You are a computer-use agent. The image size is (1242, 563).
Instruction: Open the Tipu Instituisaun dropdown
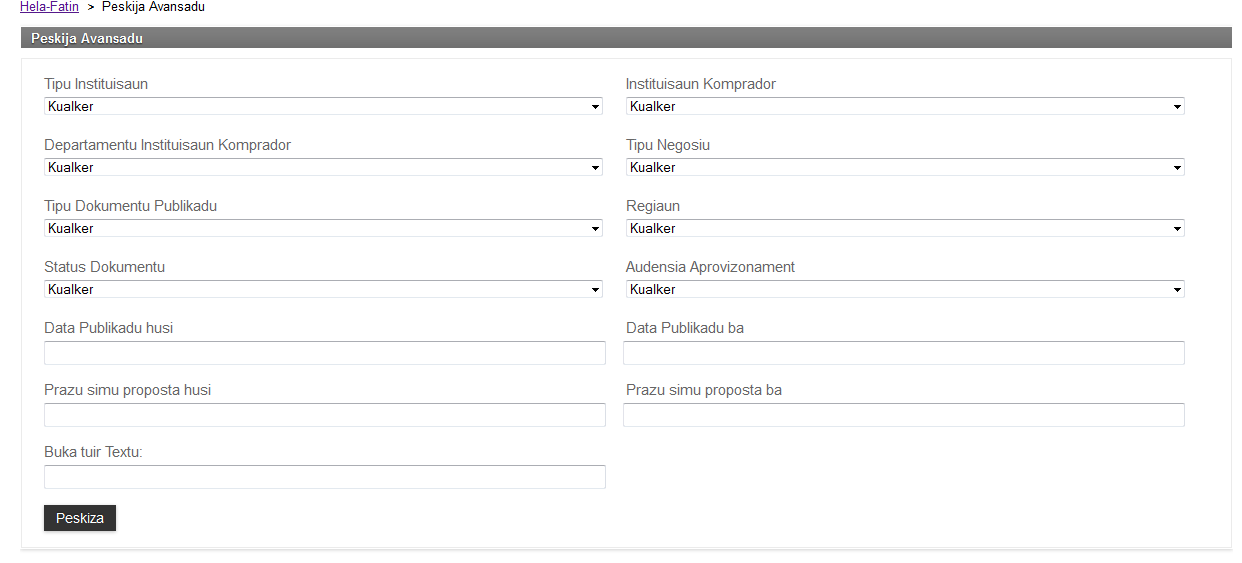coord(323,106)
